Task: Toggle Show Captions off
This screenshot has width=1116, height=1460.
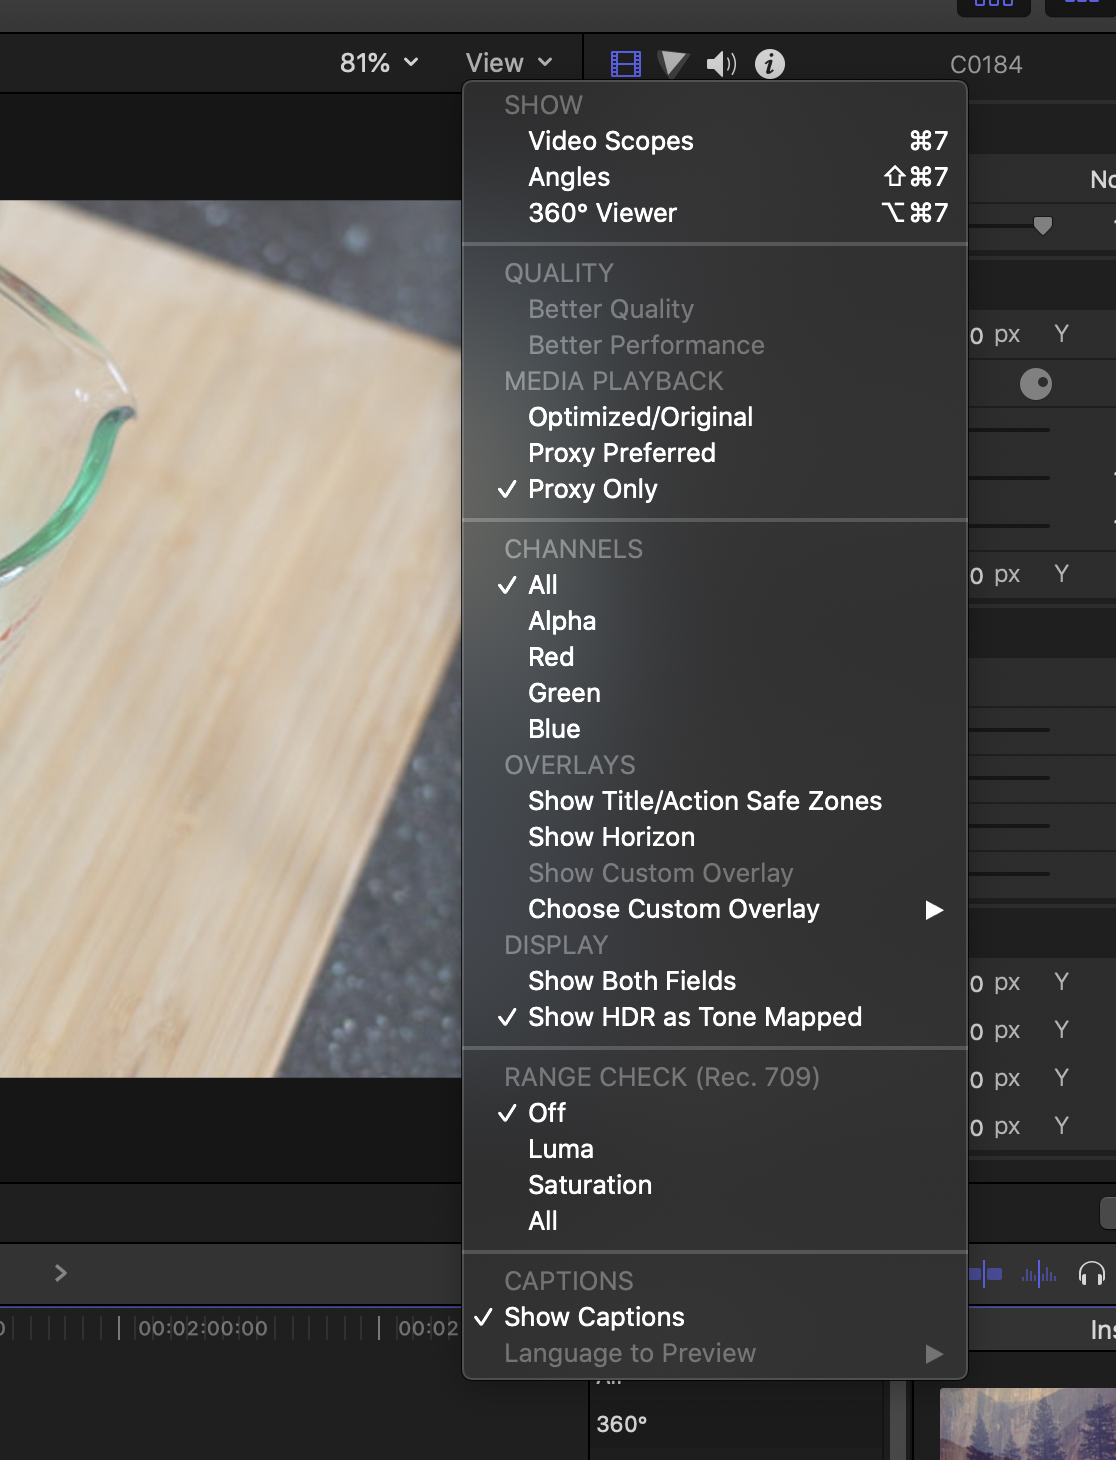Action: click(715, 1317)
